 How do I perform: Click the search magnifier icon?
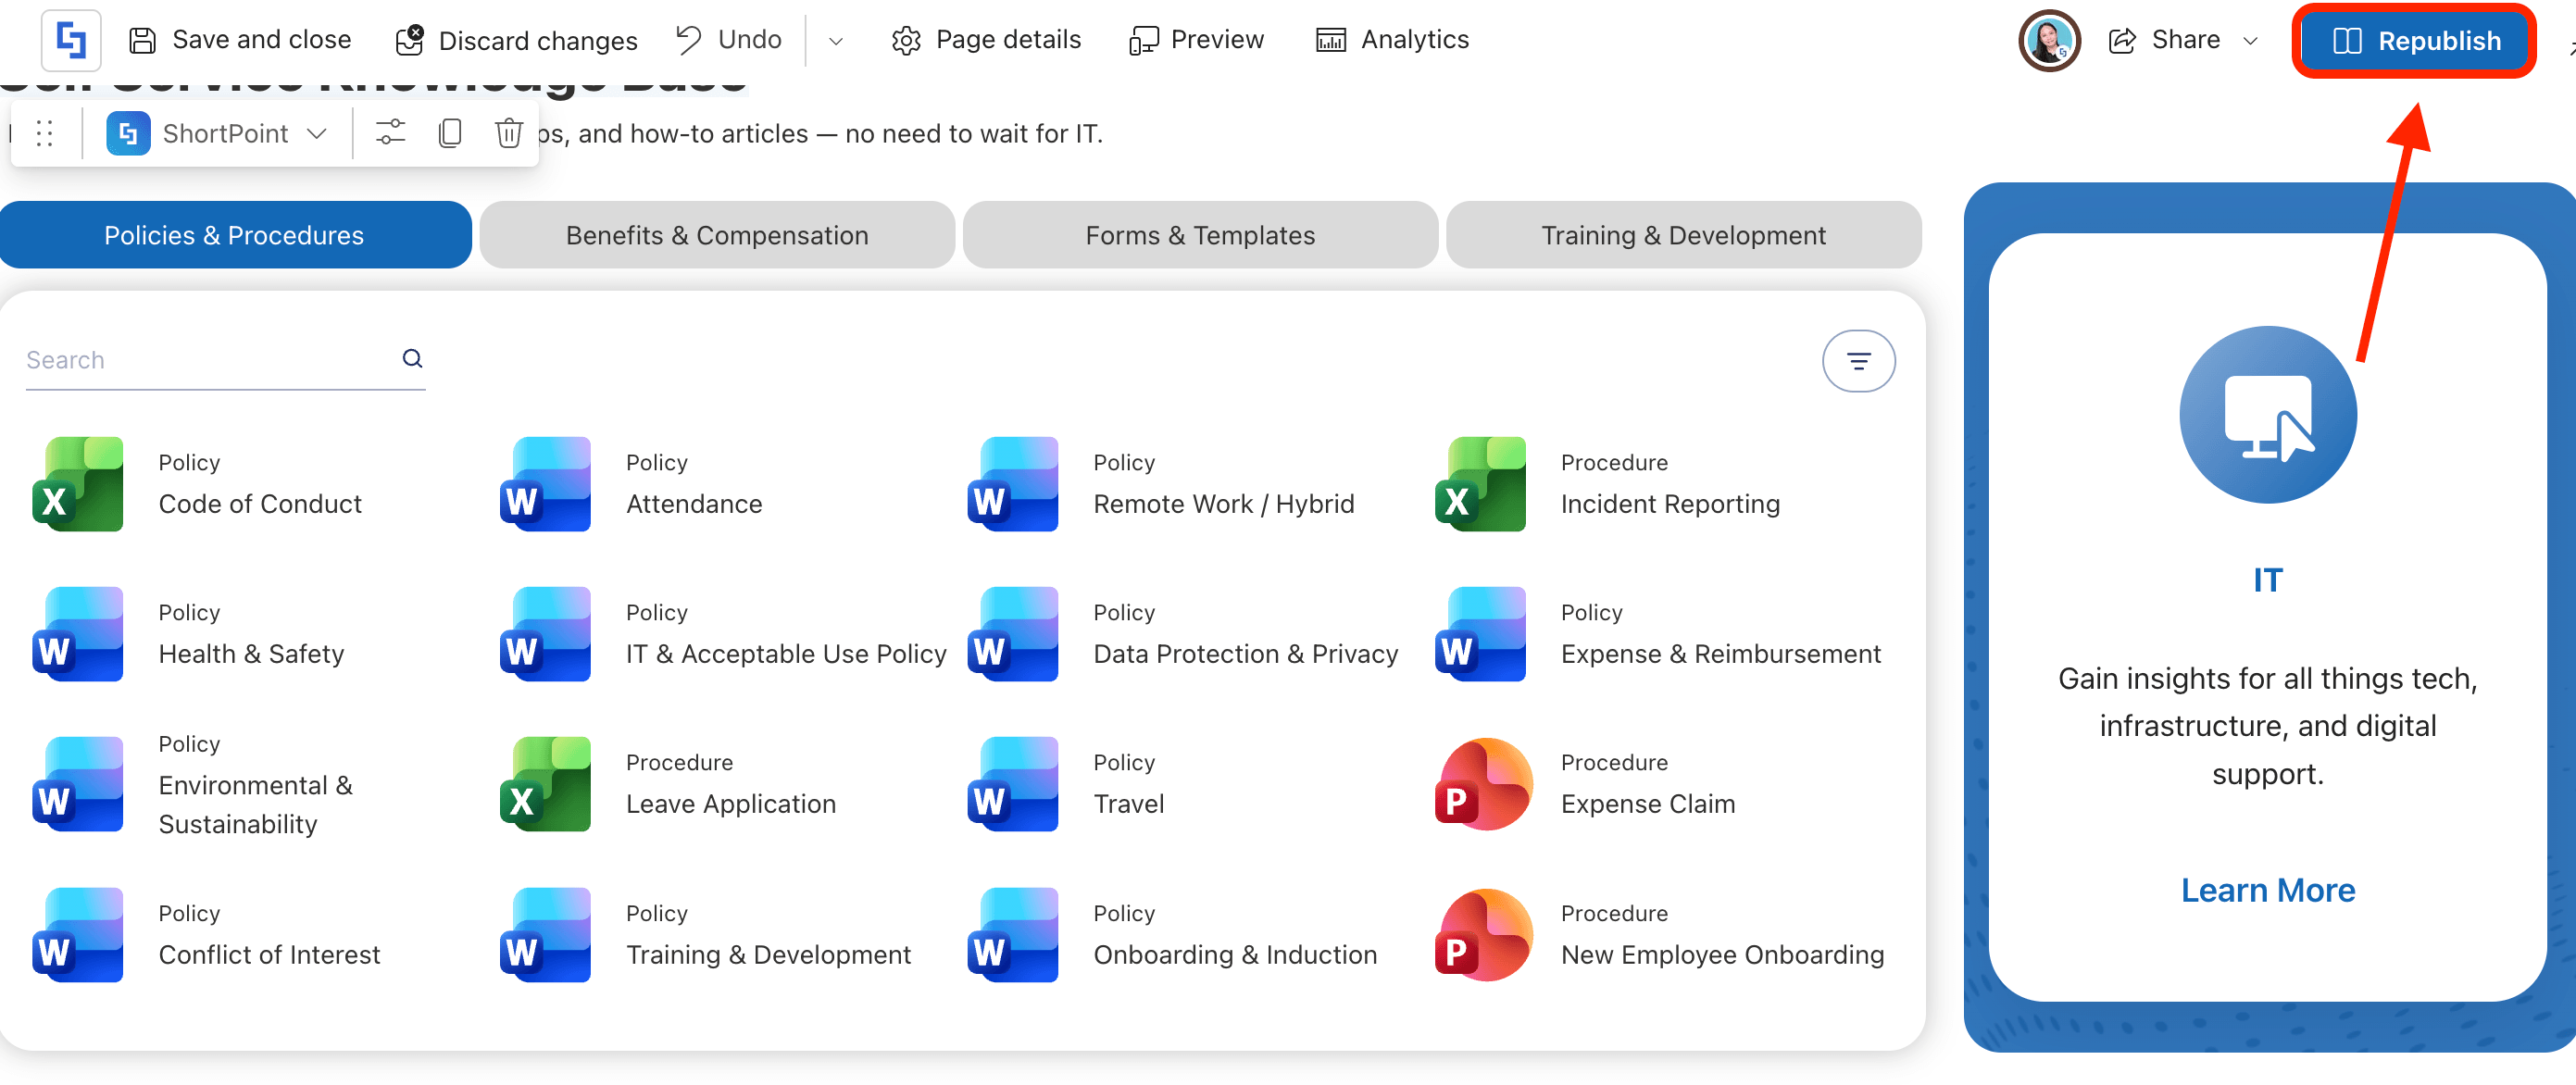tap(412, 359)
